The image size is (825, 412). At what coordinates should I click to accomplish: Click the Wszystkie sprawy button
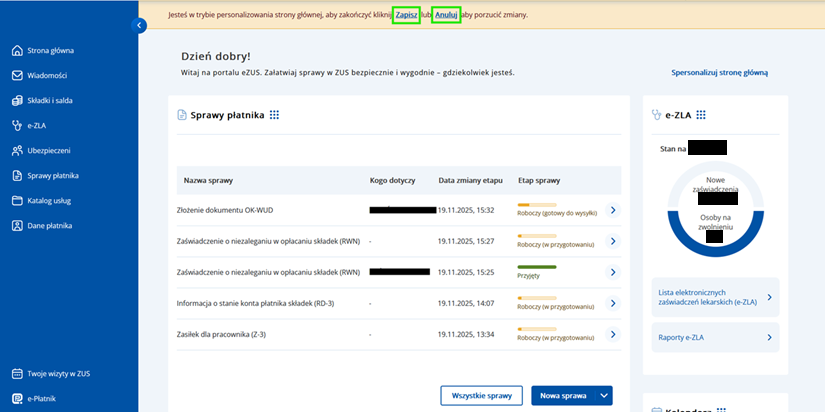click(x=481, y=396)
